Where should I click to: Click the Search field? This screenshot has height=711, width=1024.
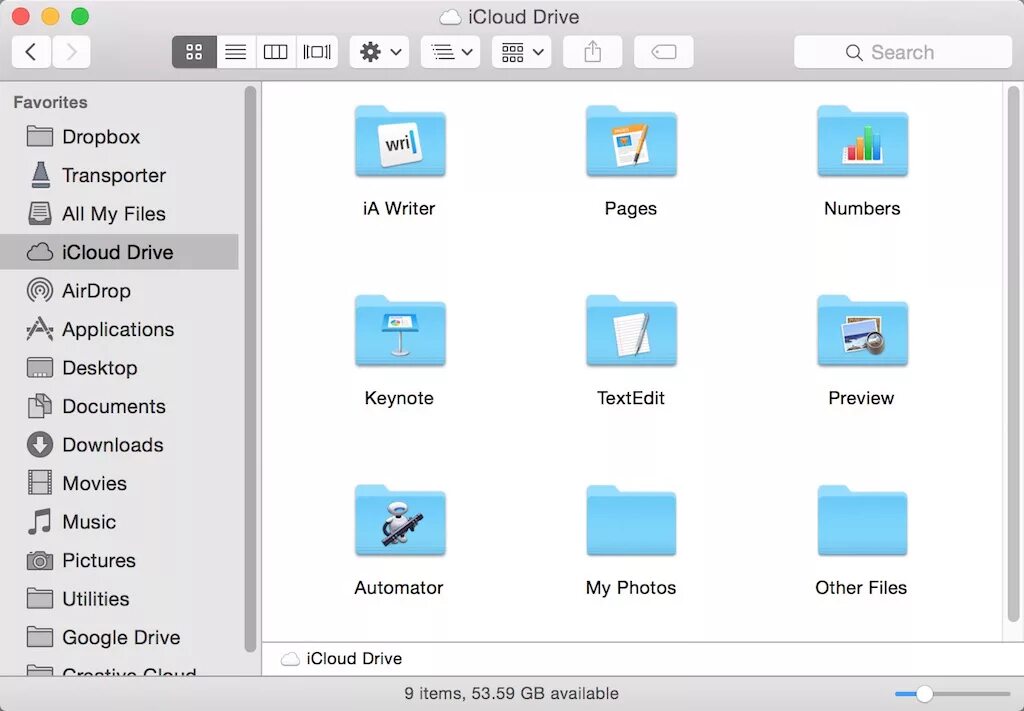pos(903,52)
